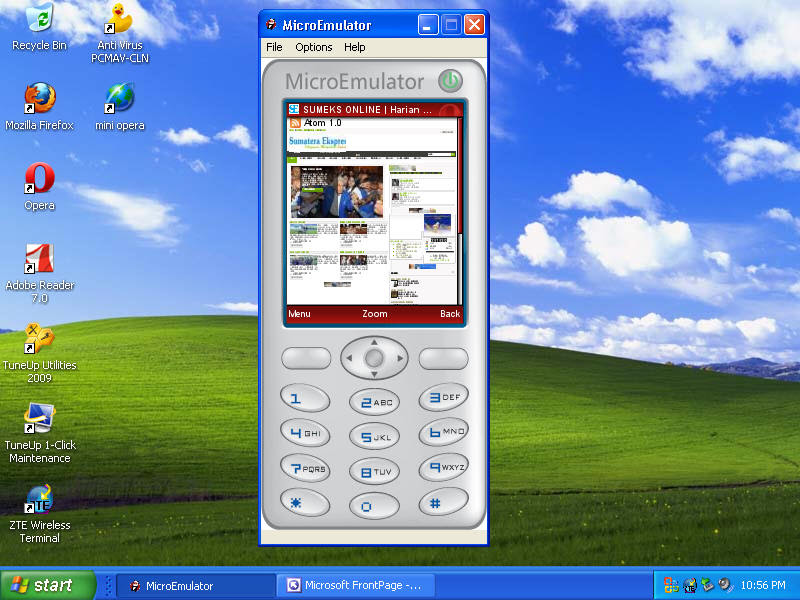The width and height of the screenshot is (800, 600).
Task: Click the Windows start button
Action: (47, 585)
